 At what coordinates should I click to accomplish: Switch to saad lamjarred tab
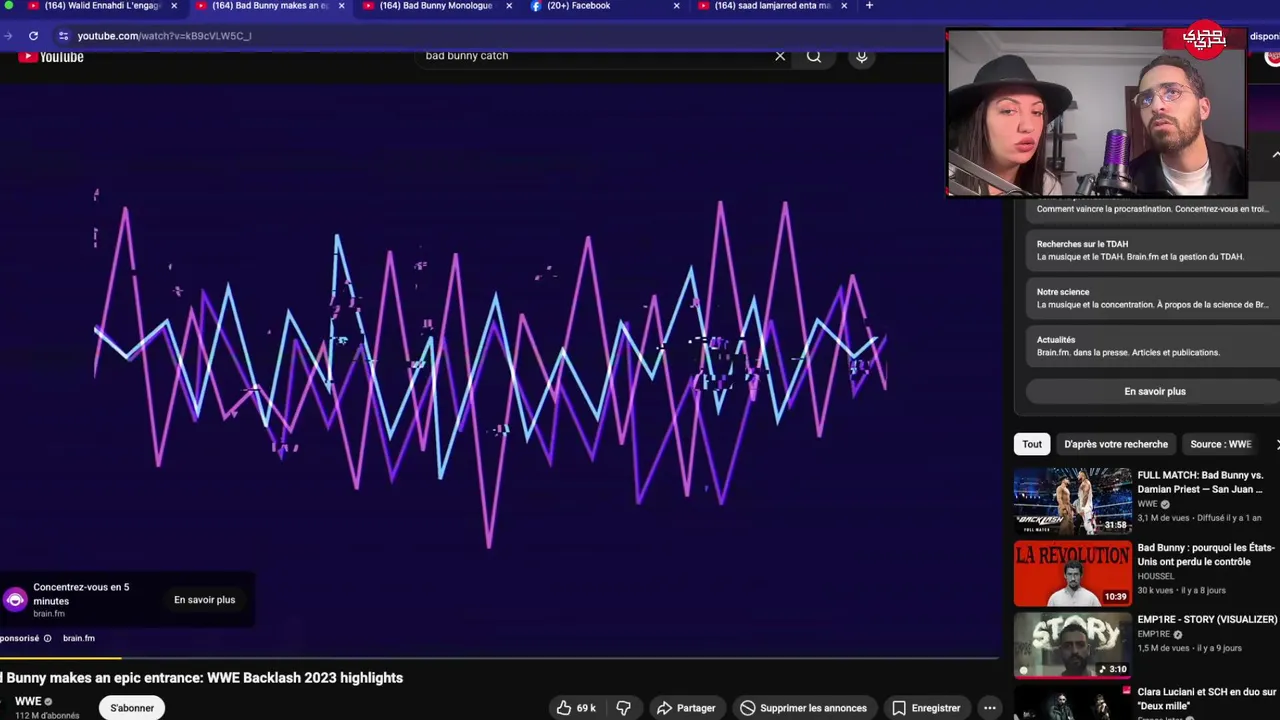click(x=772, y=6)
